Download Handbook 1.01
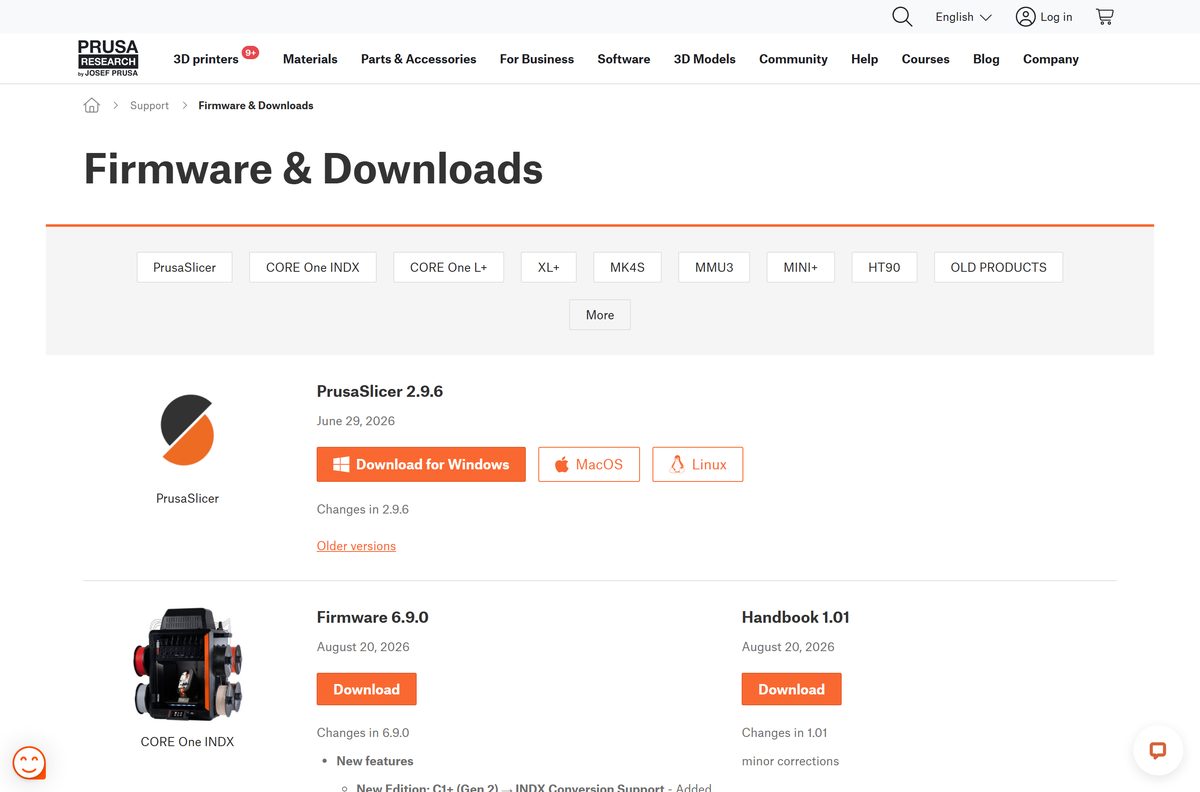This screenshot has width=1200, height=792. (792, 689)
